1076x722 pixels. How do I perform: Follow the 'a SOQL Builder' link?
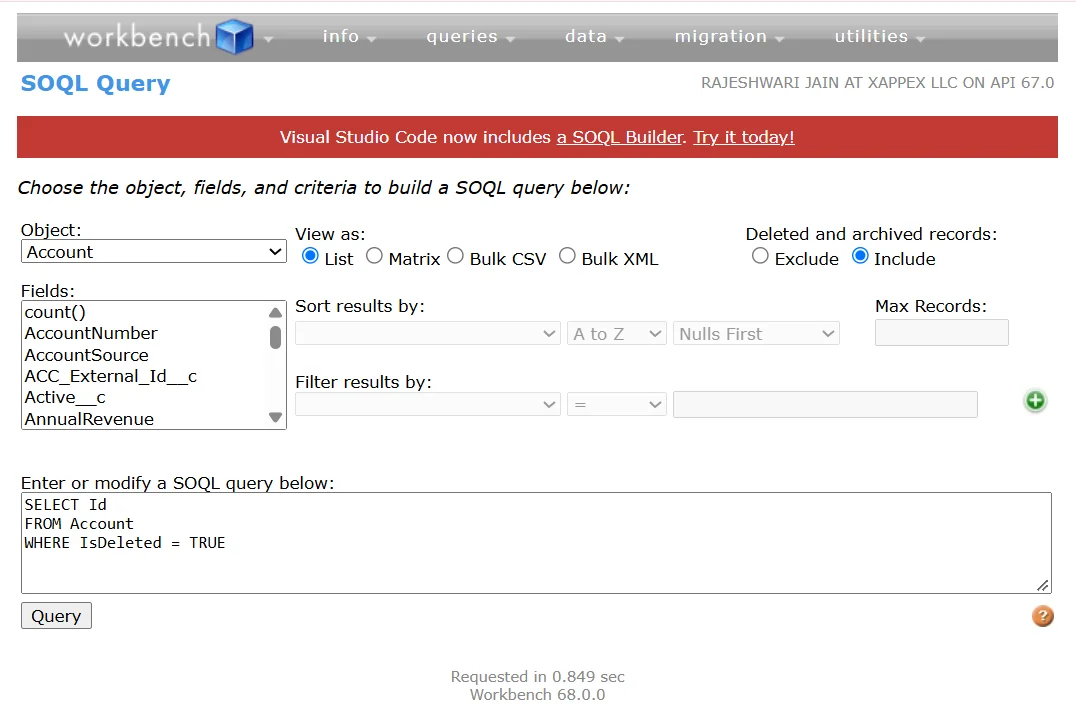click(620, 137)
